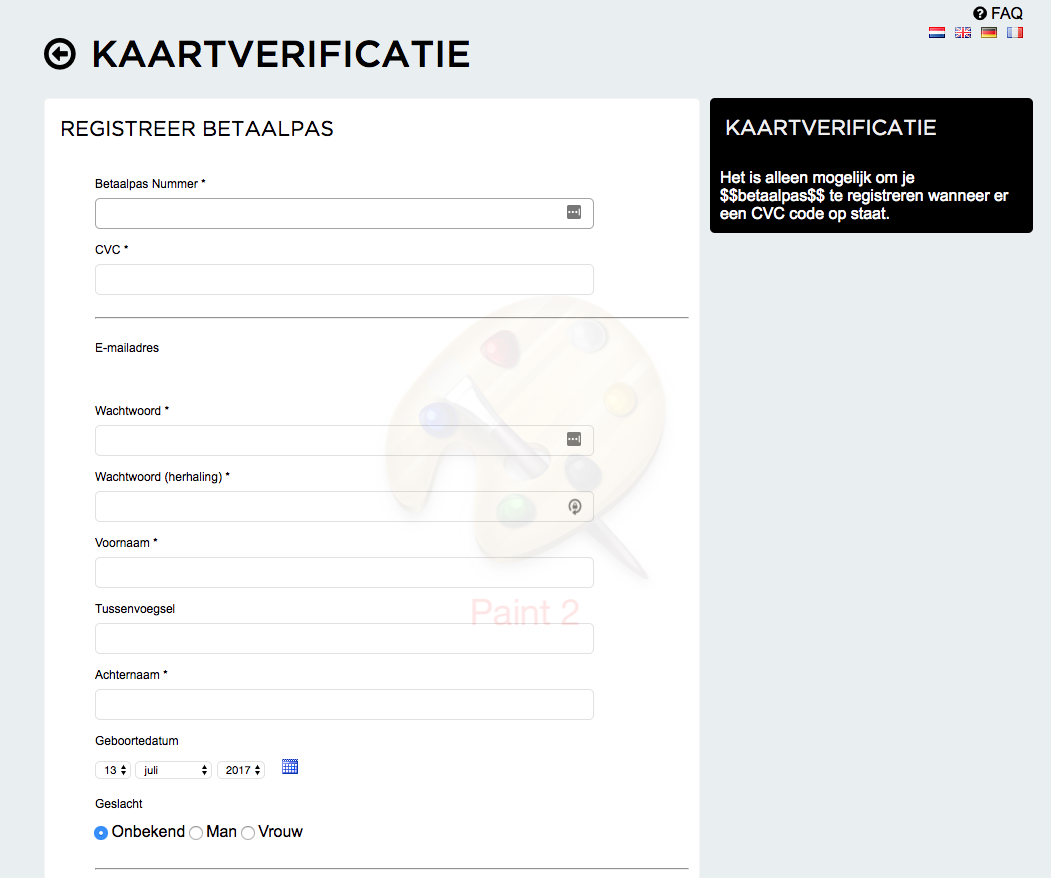Switch language using the UK flag
The width and height of the screenshot is (1051, 878).
click(963, 33)
